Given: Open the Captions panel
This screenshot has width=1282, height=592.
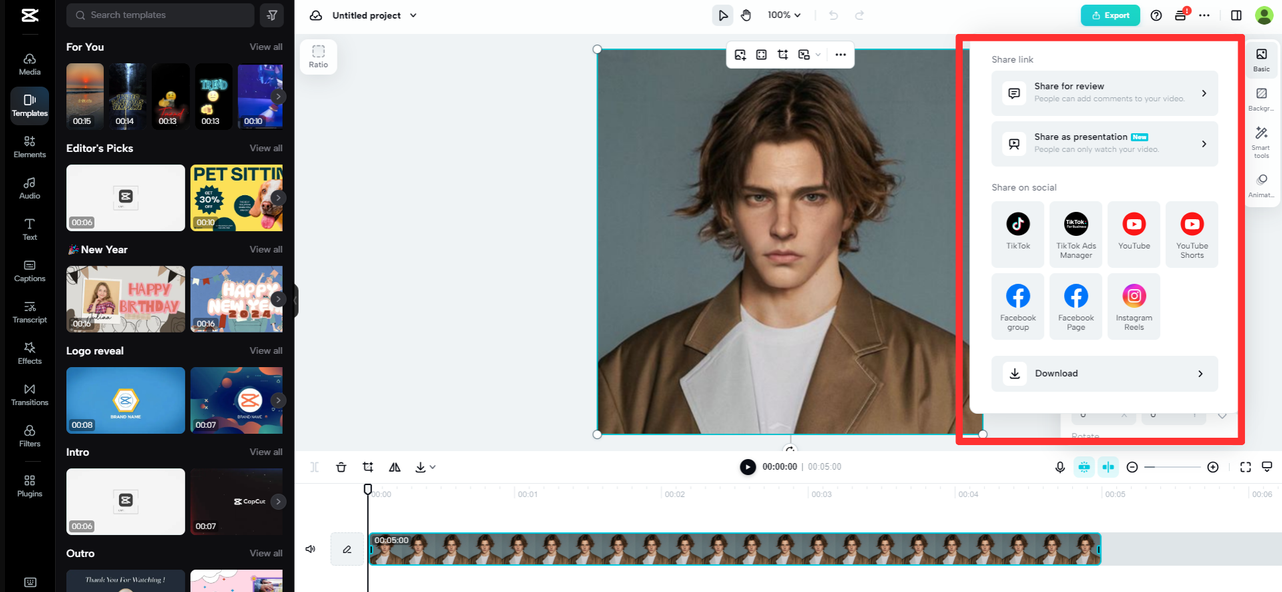Looking at the screenshot, I should [29, 271].
